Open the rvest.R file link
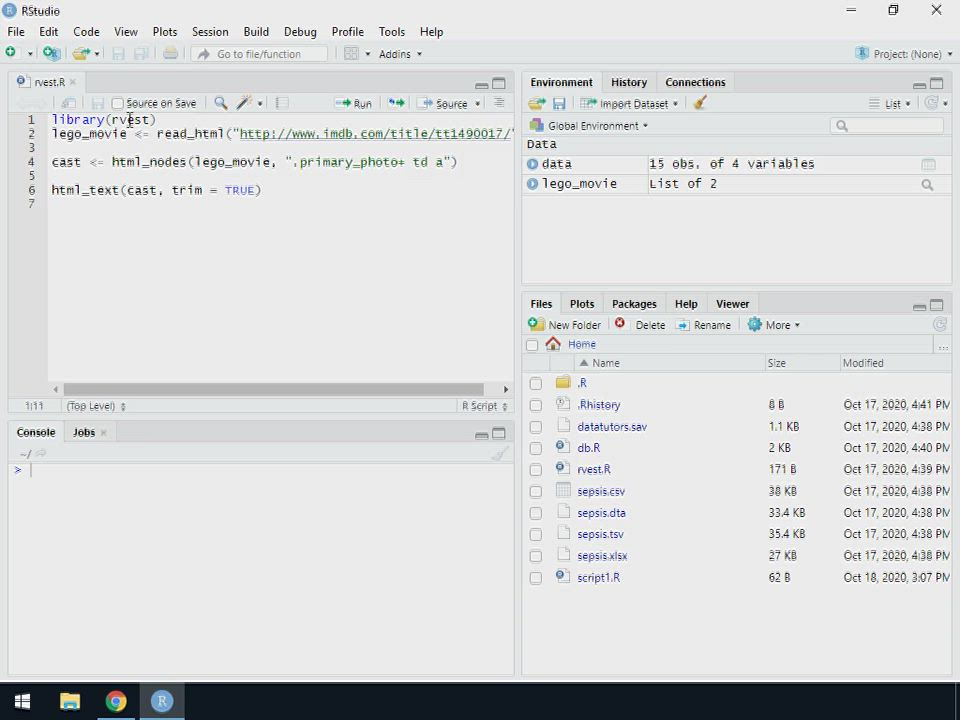The height and width of the screenshot is (720, 960). (593, 469)
